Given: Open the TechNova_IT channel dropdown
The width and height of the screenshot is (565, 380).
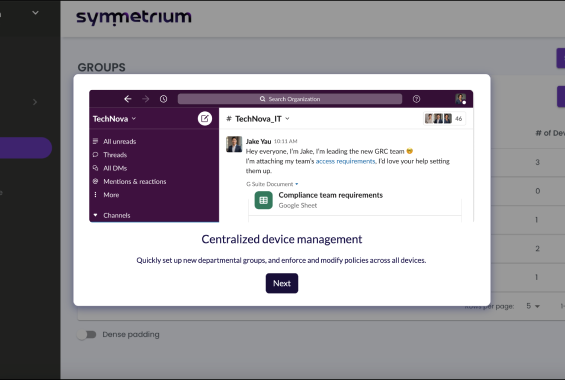Looking at the screenshot, I should [x=258, y=119].
